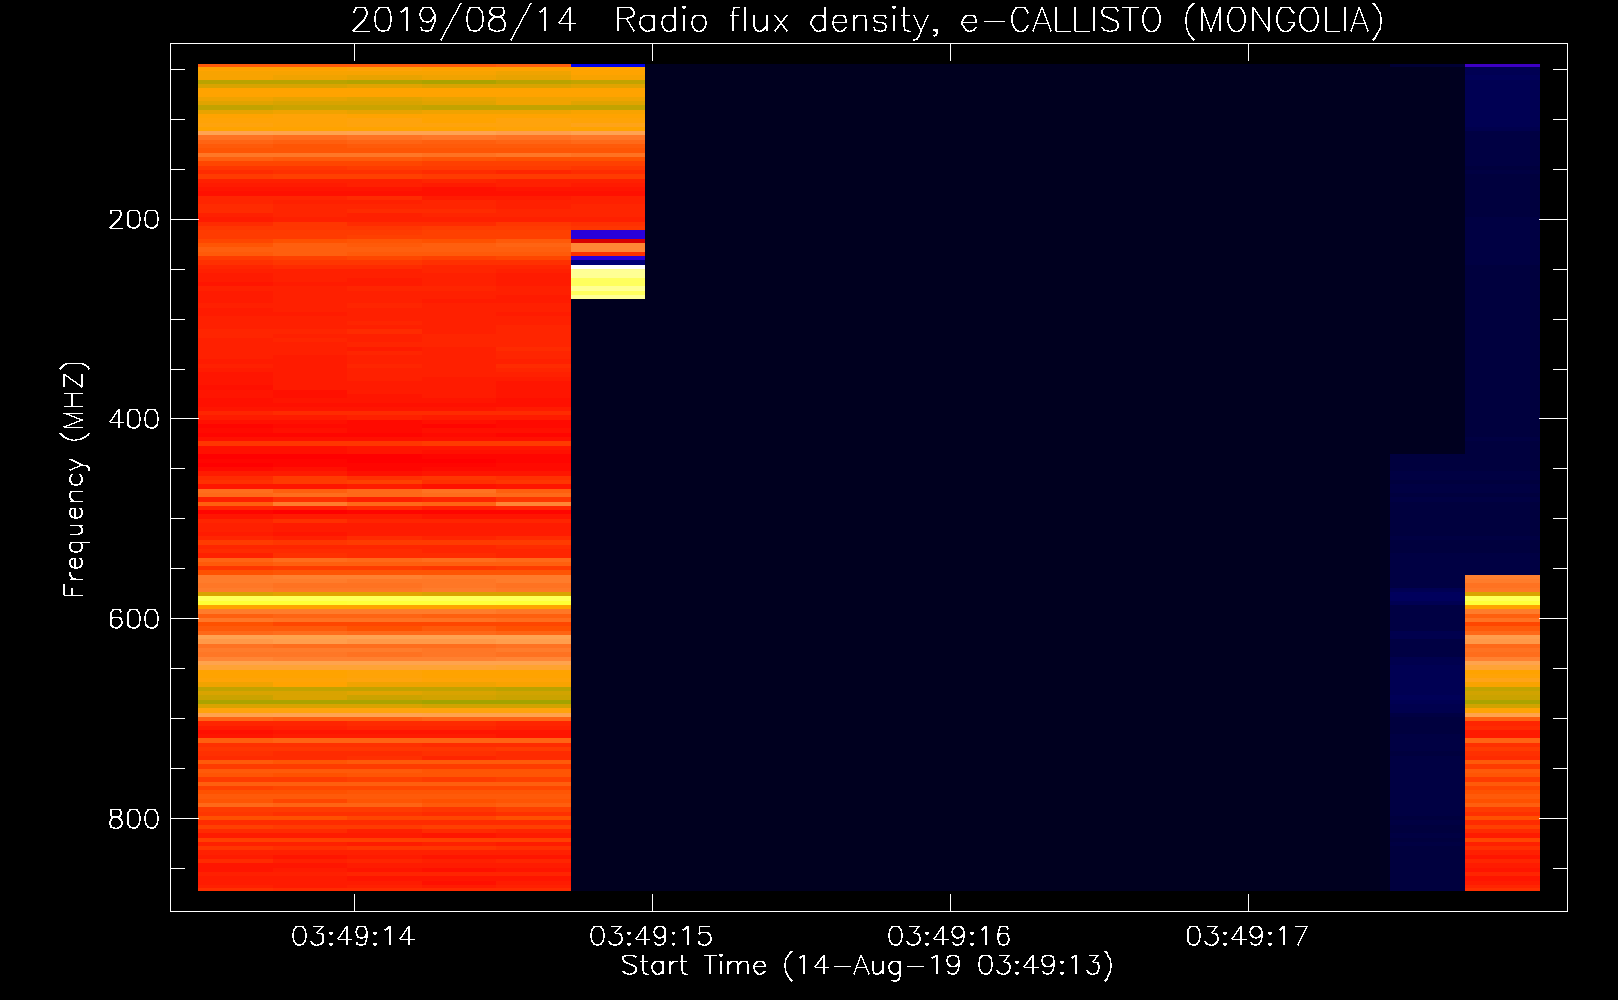The width and height of the screenshot is (1618, 1000).
Task: Click the 'Start Time (14-Aug-19 03:49:13)' label
Action: pos(867,966)
